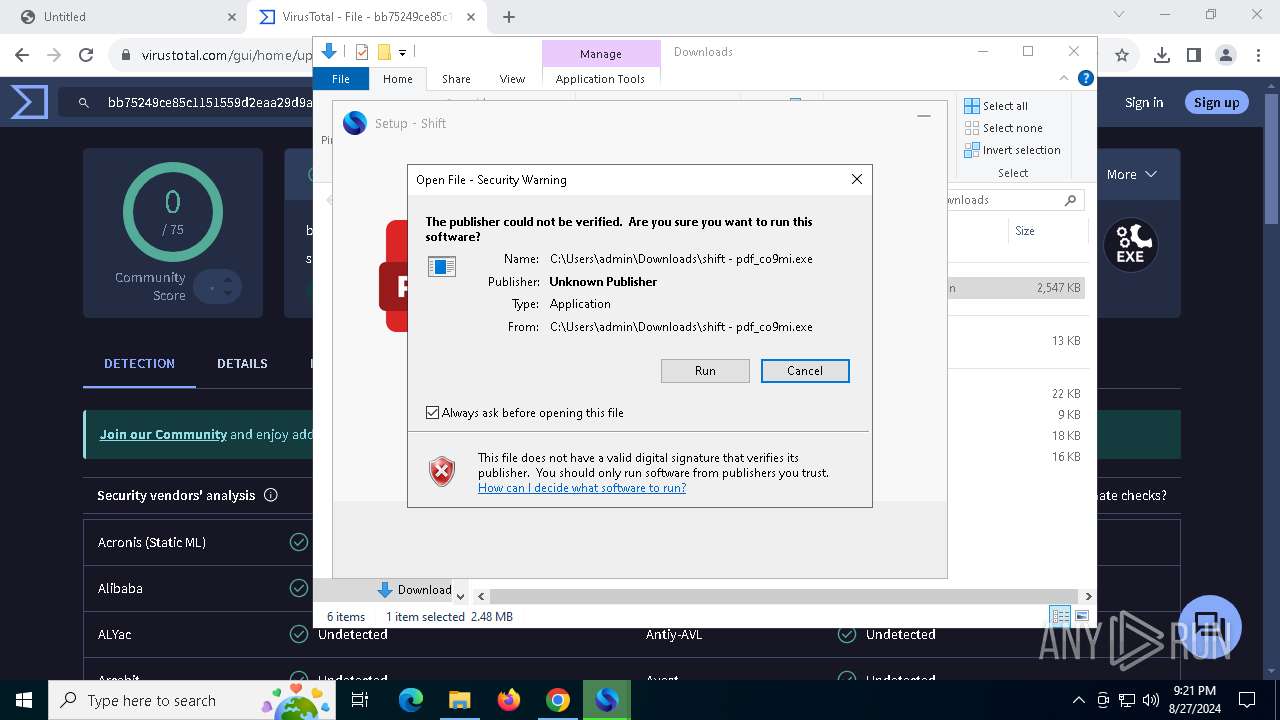1280x720 pixels.
Task: Click the Explorer search magnifier icon
Action: (1071, 200)
